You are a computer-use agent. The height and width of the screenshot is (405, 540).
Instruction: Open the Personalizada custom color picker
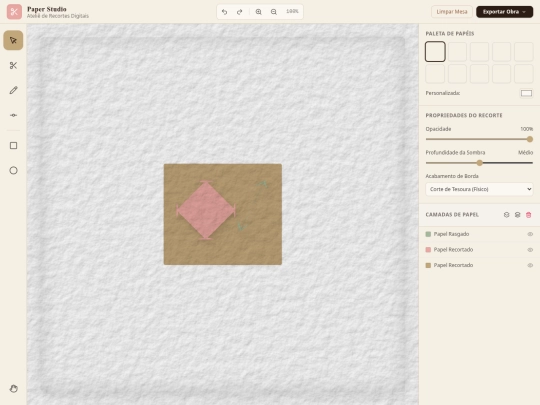point(526,93)
